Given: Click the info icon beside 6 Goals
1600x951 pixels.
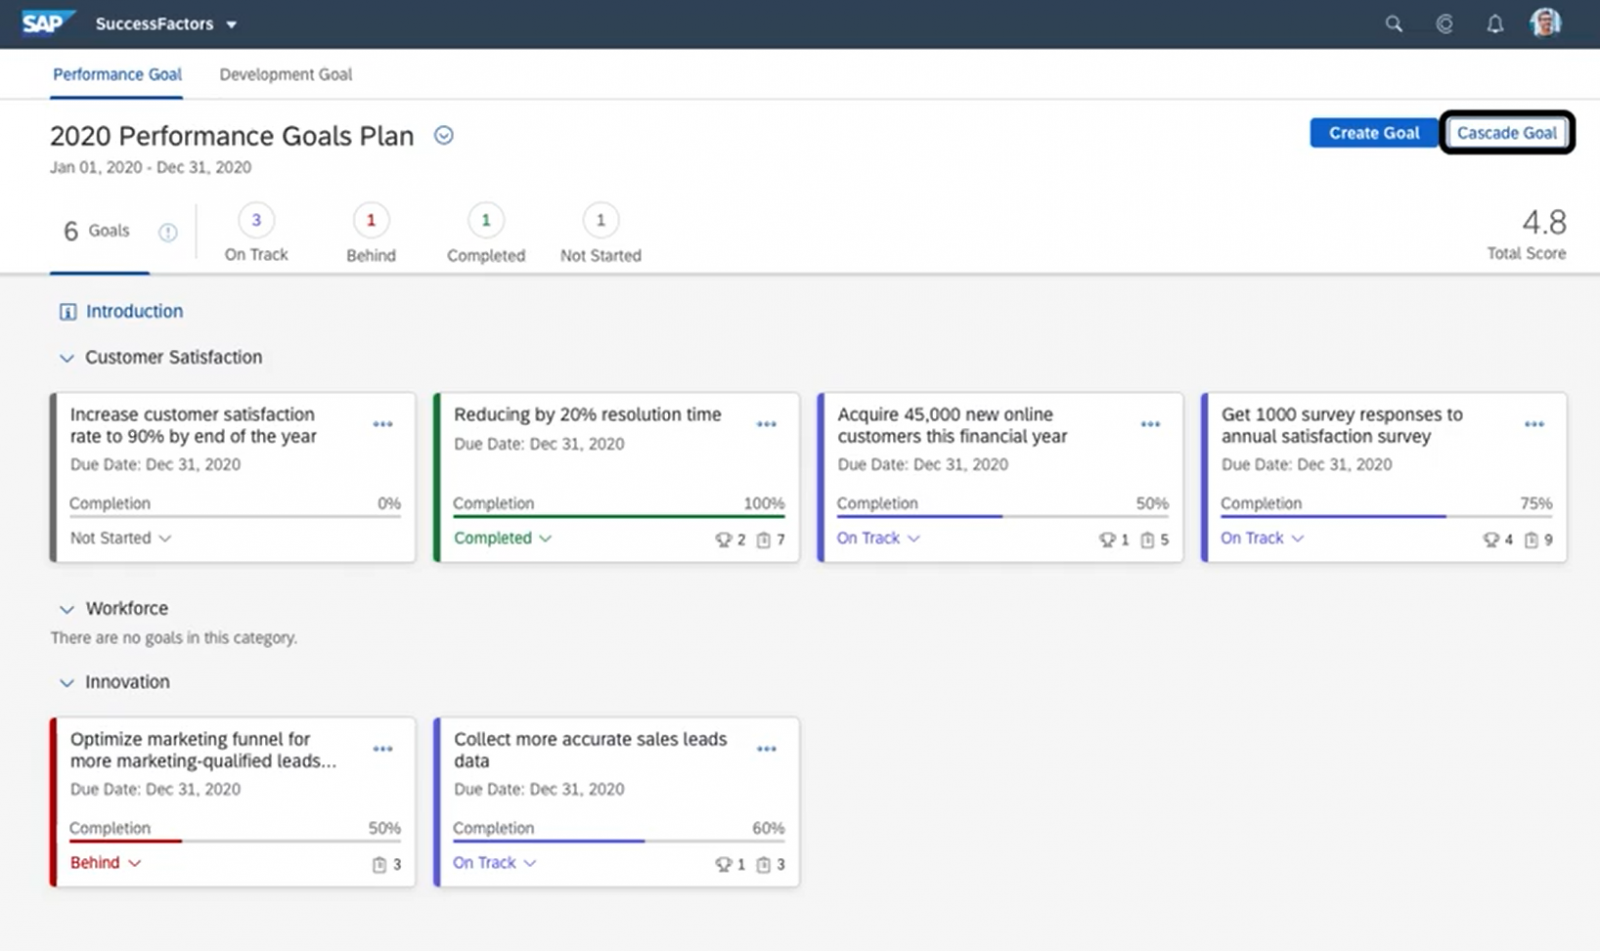Looking at the screenshot, I should pyautogui.click(x=168, y=232).
